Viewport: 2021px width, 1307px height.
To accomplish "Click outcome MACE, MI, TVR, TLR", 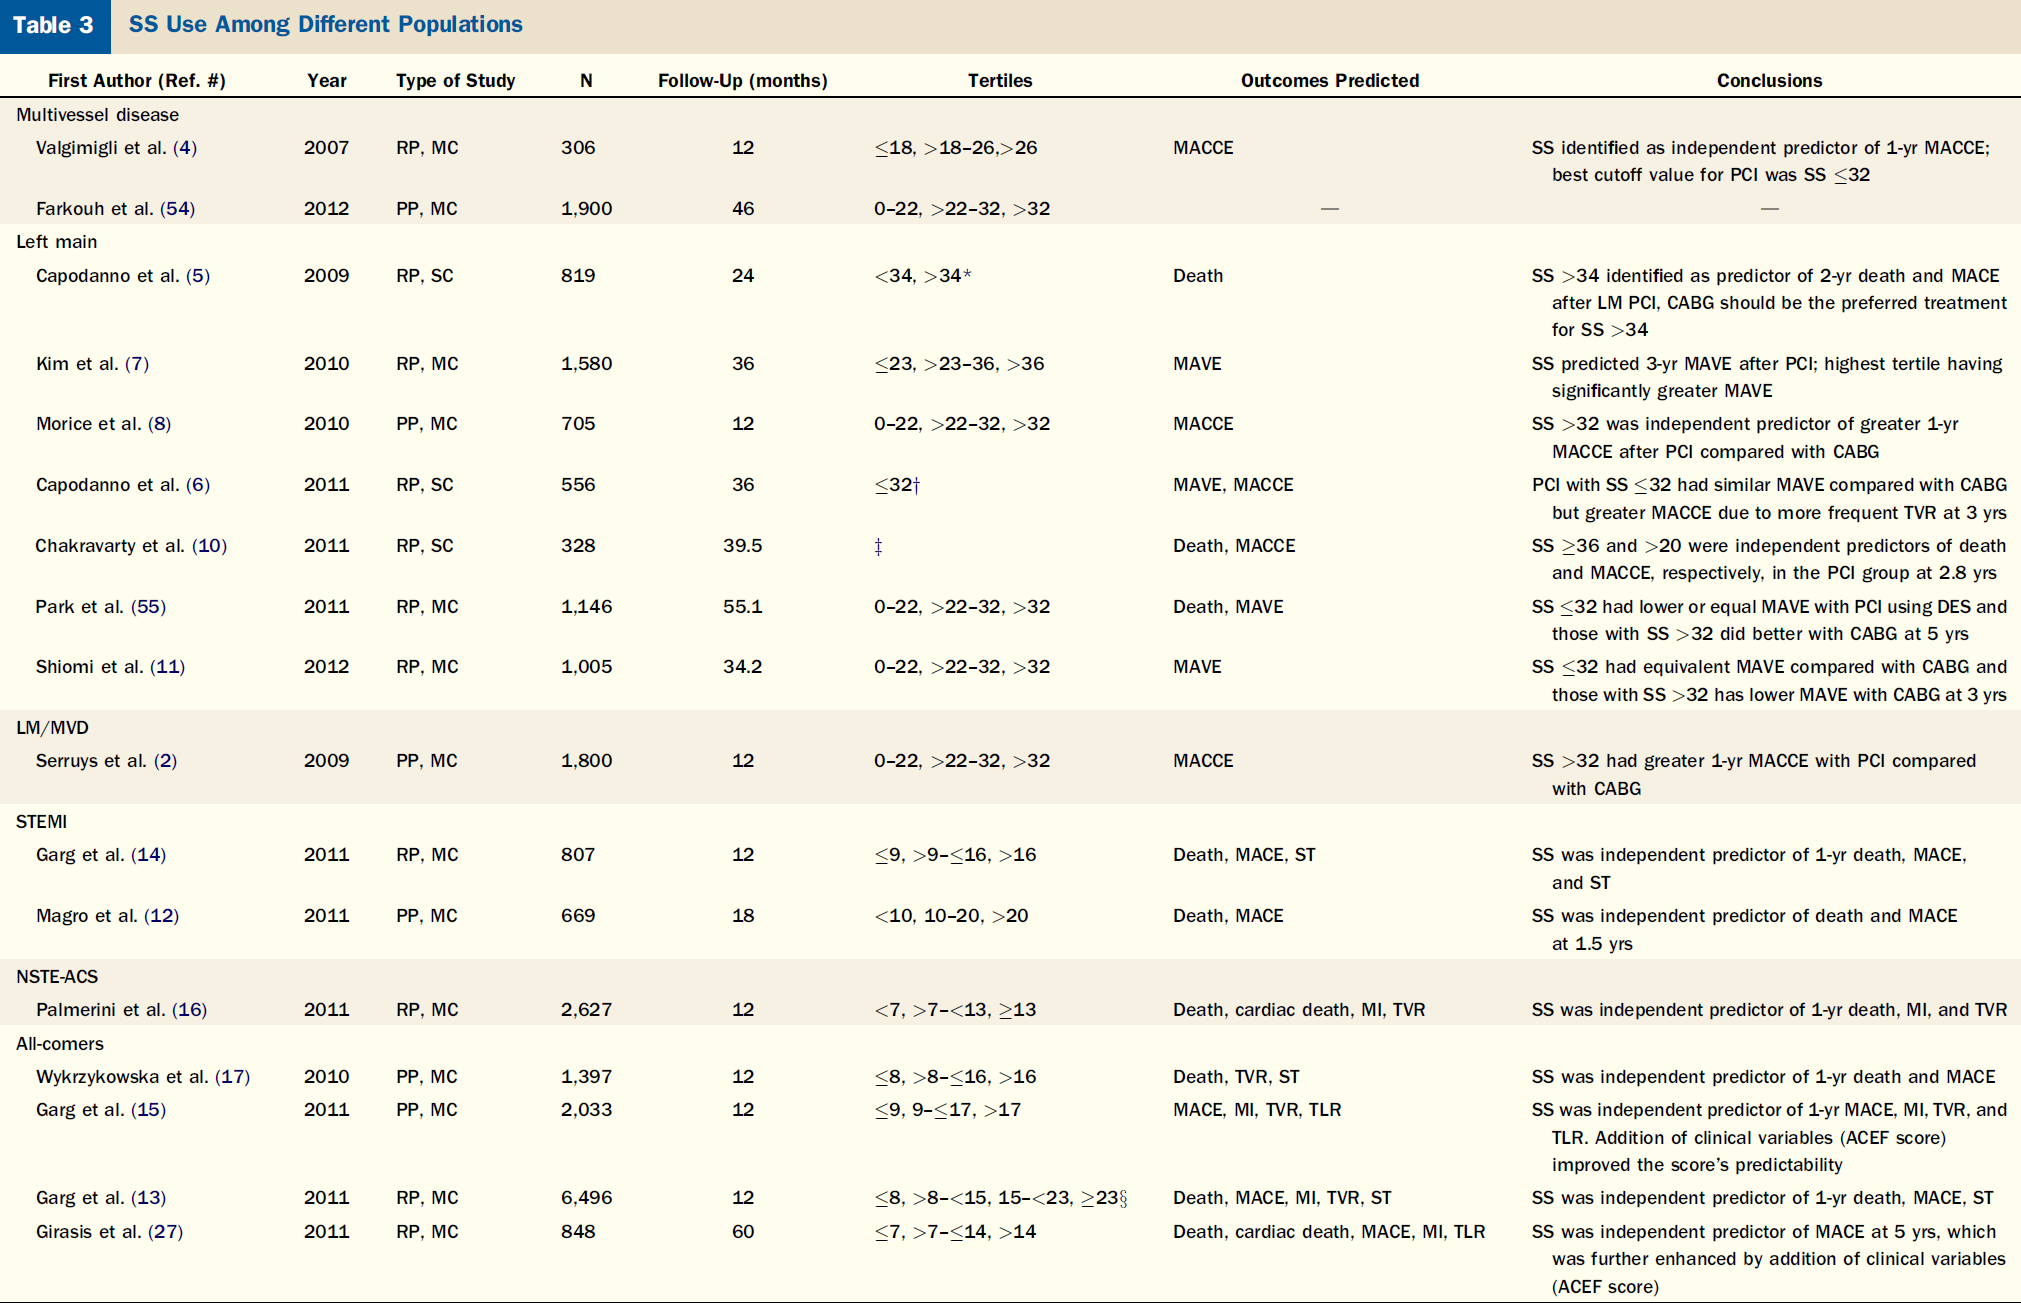I will click(x=1257, y=1110).
